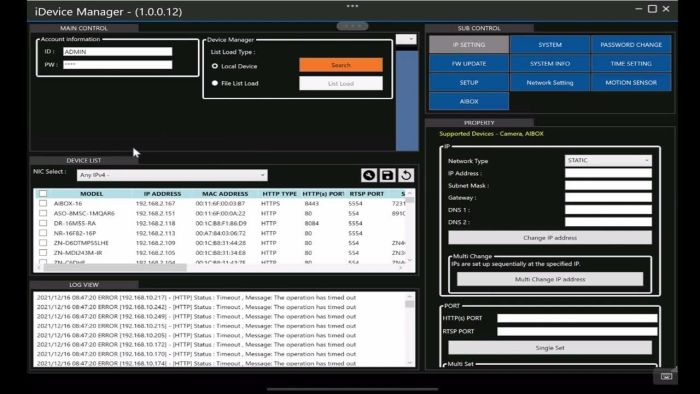Open the NIC Select dropdown
The height and width of the screenshot is (394, 700).
172,175
